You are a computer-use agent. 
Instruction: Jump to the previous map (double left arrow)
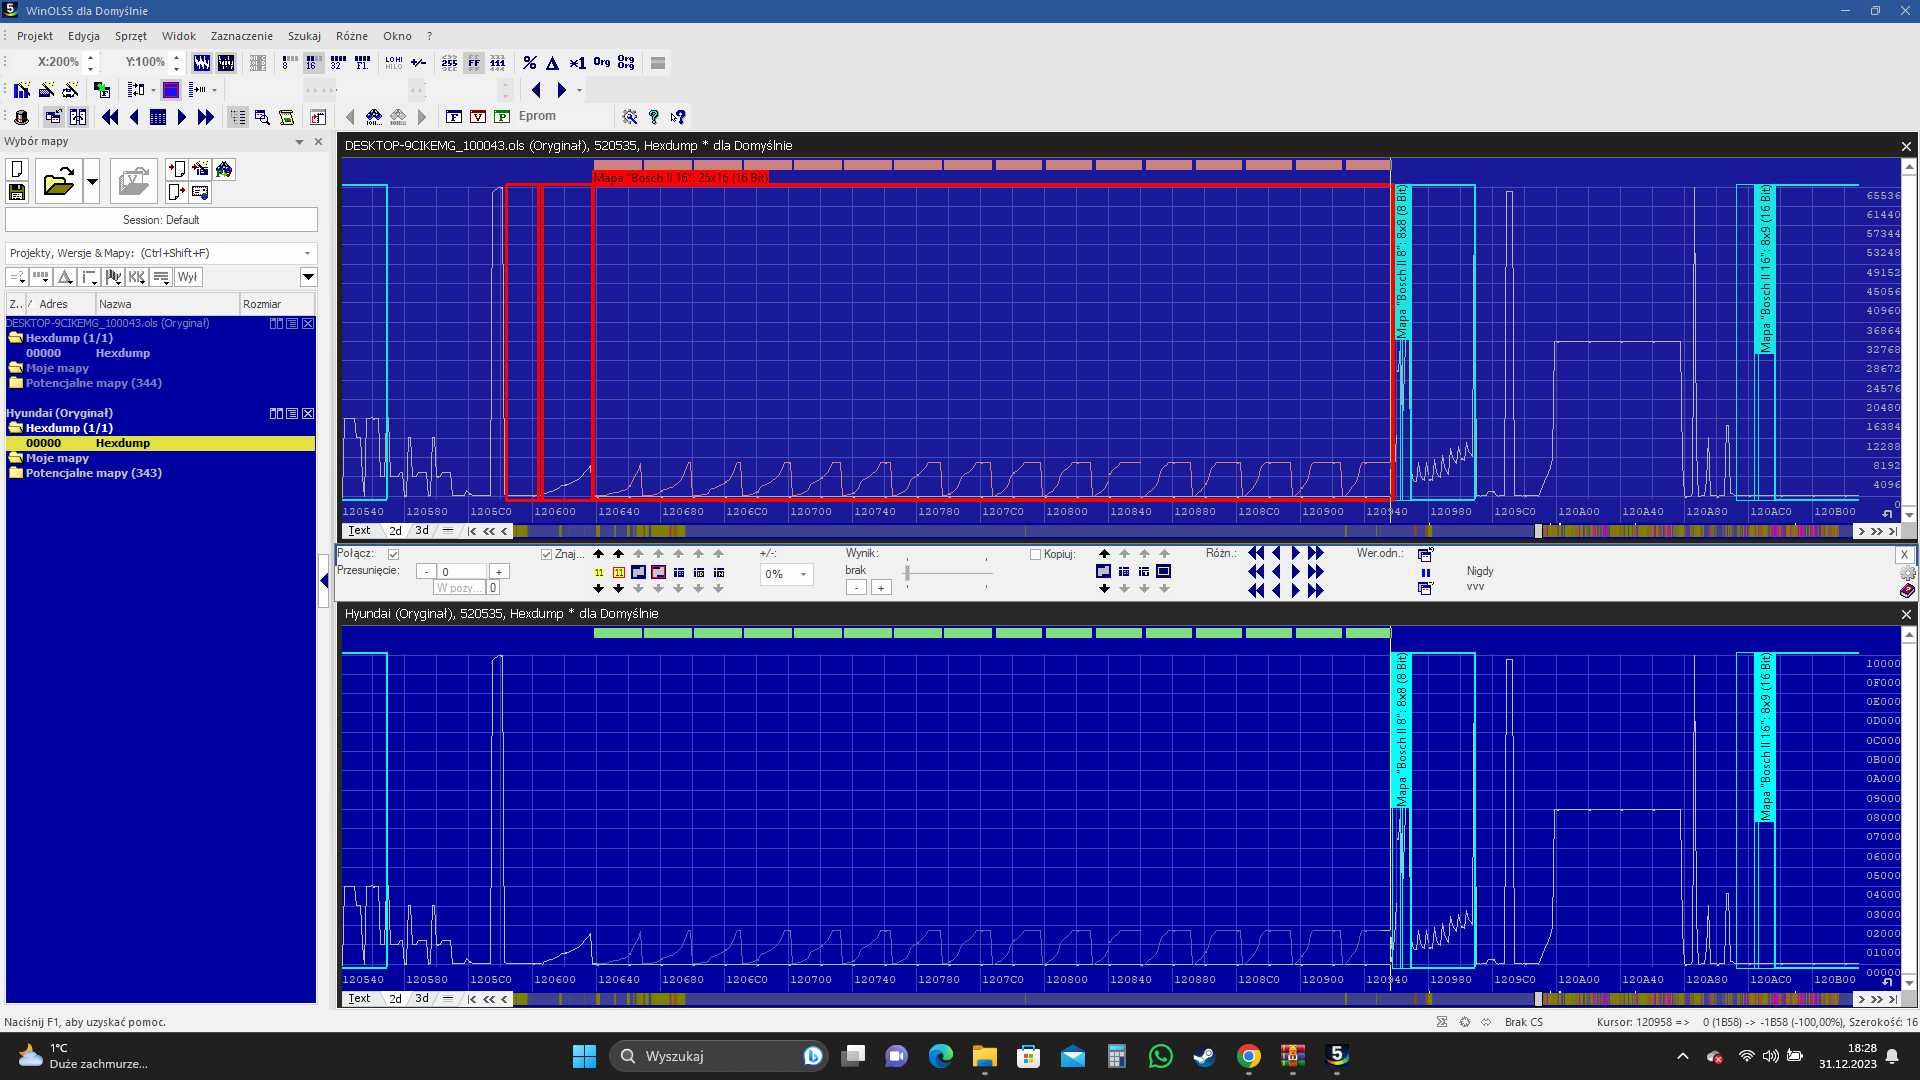pyautogui.click(x=110, y=117)
